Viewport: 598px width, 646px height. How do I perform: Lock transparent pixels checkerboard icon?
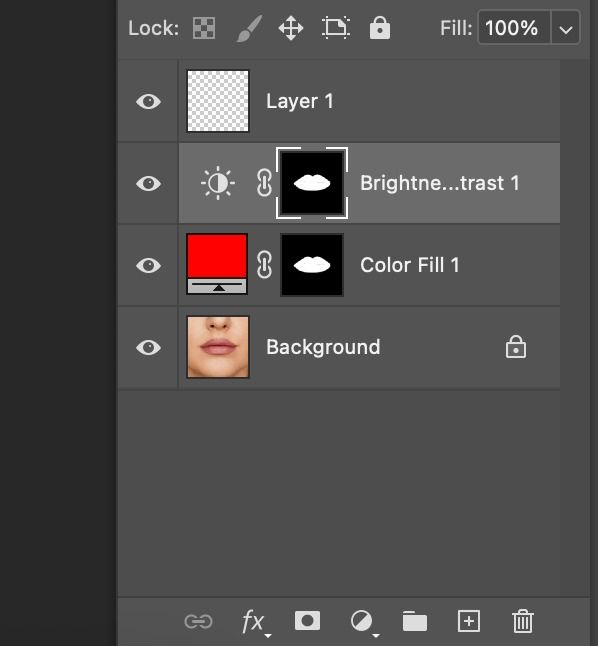pyautogui.click(x=204, y=28)
